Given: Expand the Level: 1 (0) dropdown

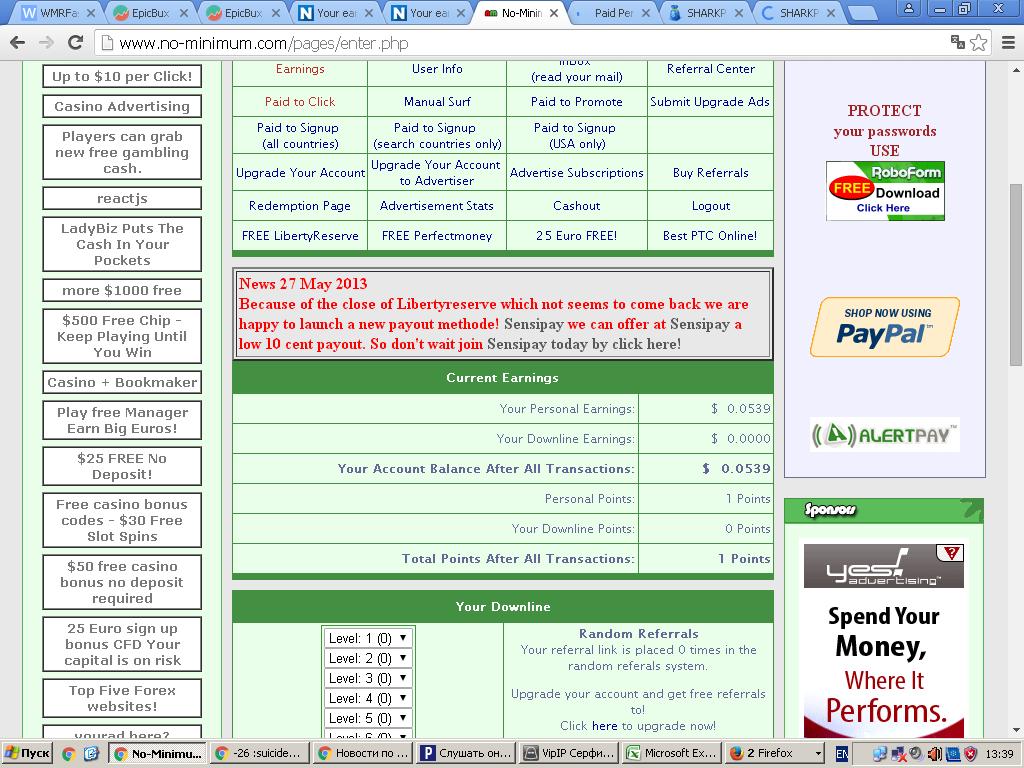Looking at the screenshot, I should click(x=369, y=638).
